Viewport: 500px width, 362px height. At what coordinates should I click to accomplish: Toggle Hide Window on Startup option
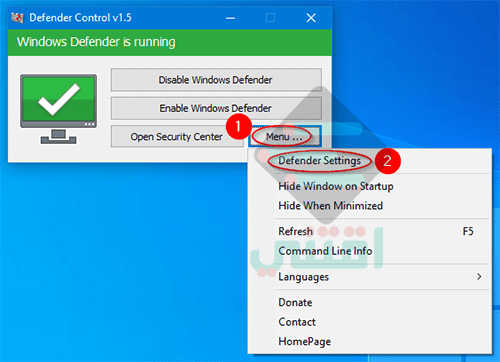(370, 186)
